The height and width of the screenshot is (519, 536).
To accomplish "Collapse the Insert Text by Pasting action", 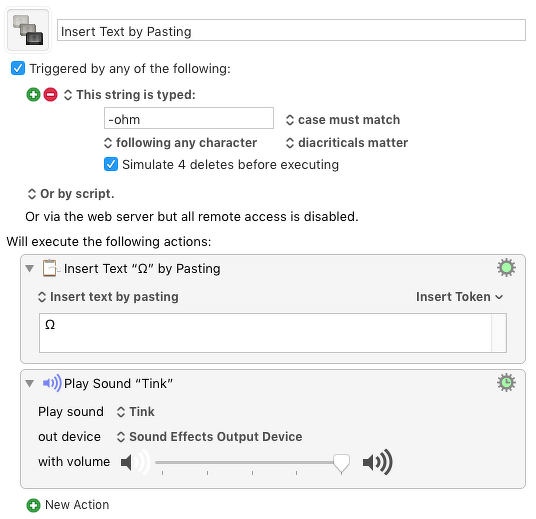I will [30, 268].
